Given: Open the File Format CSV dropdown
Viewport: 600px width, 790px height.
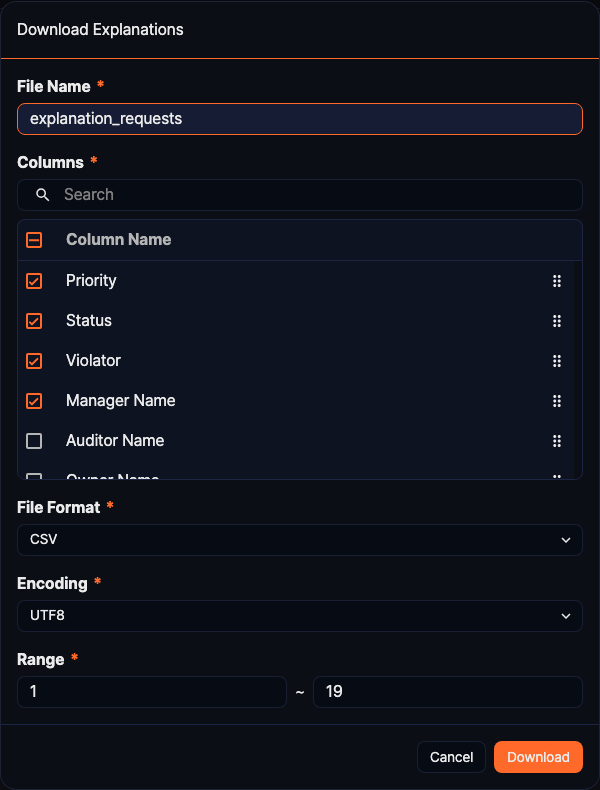Looking at the screenshot, I should [300, 540].
